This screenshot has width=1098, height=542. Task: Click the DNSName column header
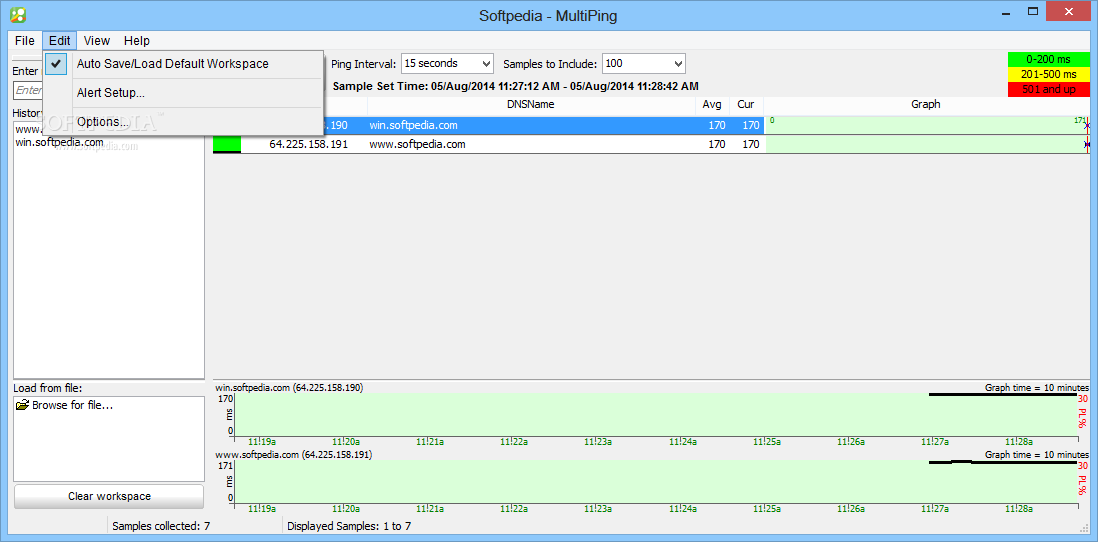point(531,104)
